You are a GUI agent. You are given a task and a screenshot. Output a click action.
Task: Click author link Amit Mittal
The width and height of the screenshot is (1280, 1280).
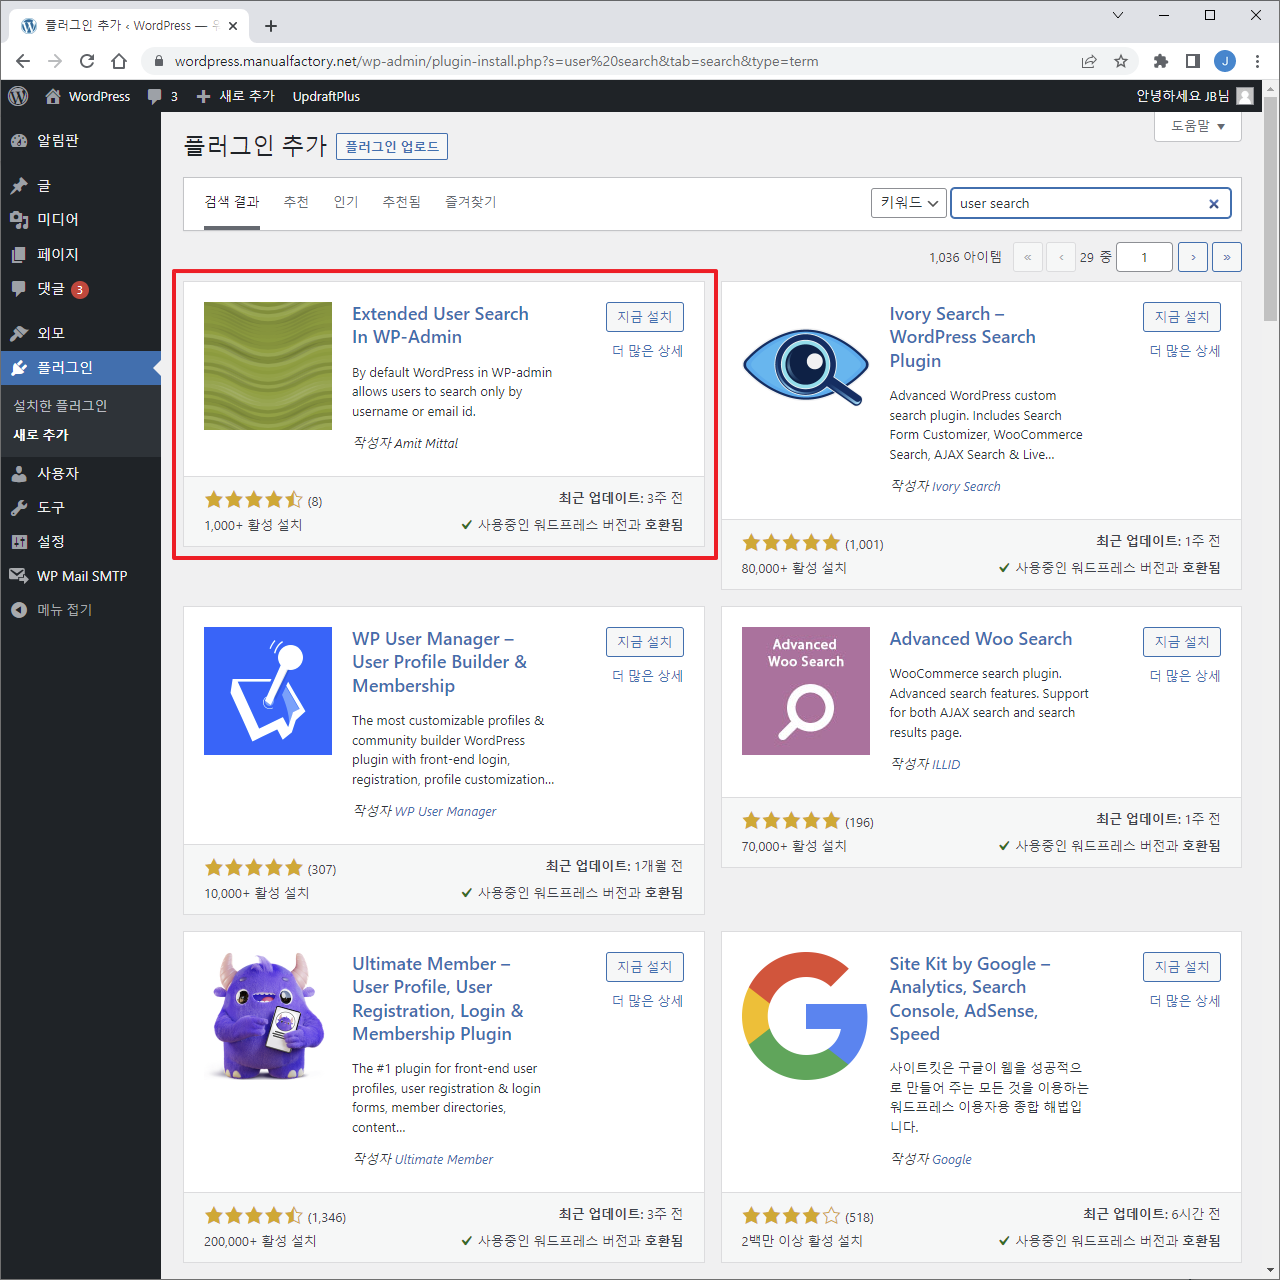coord(426,443)
